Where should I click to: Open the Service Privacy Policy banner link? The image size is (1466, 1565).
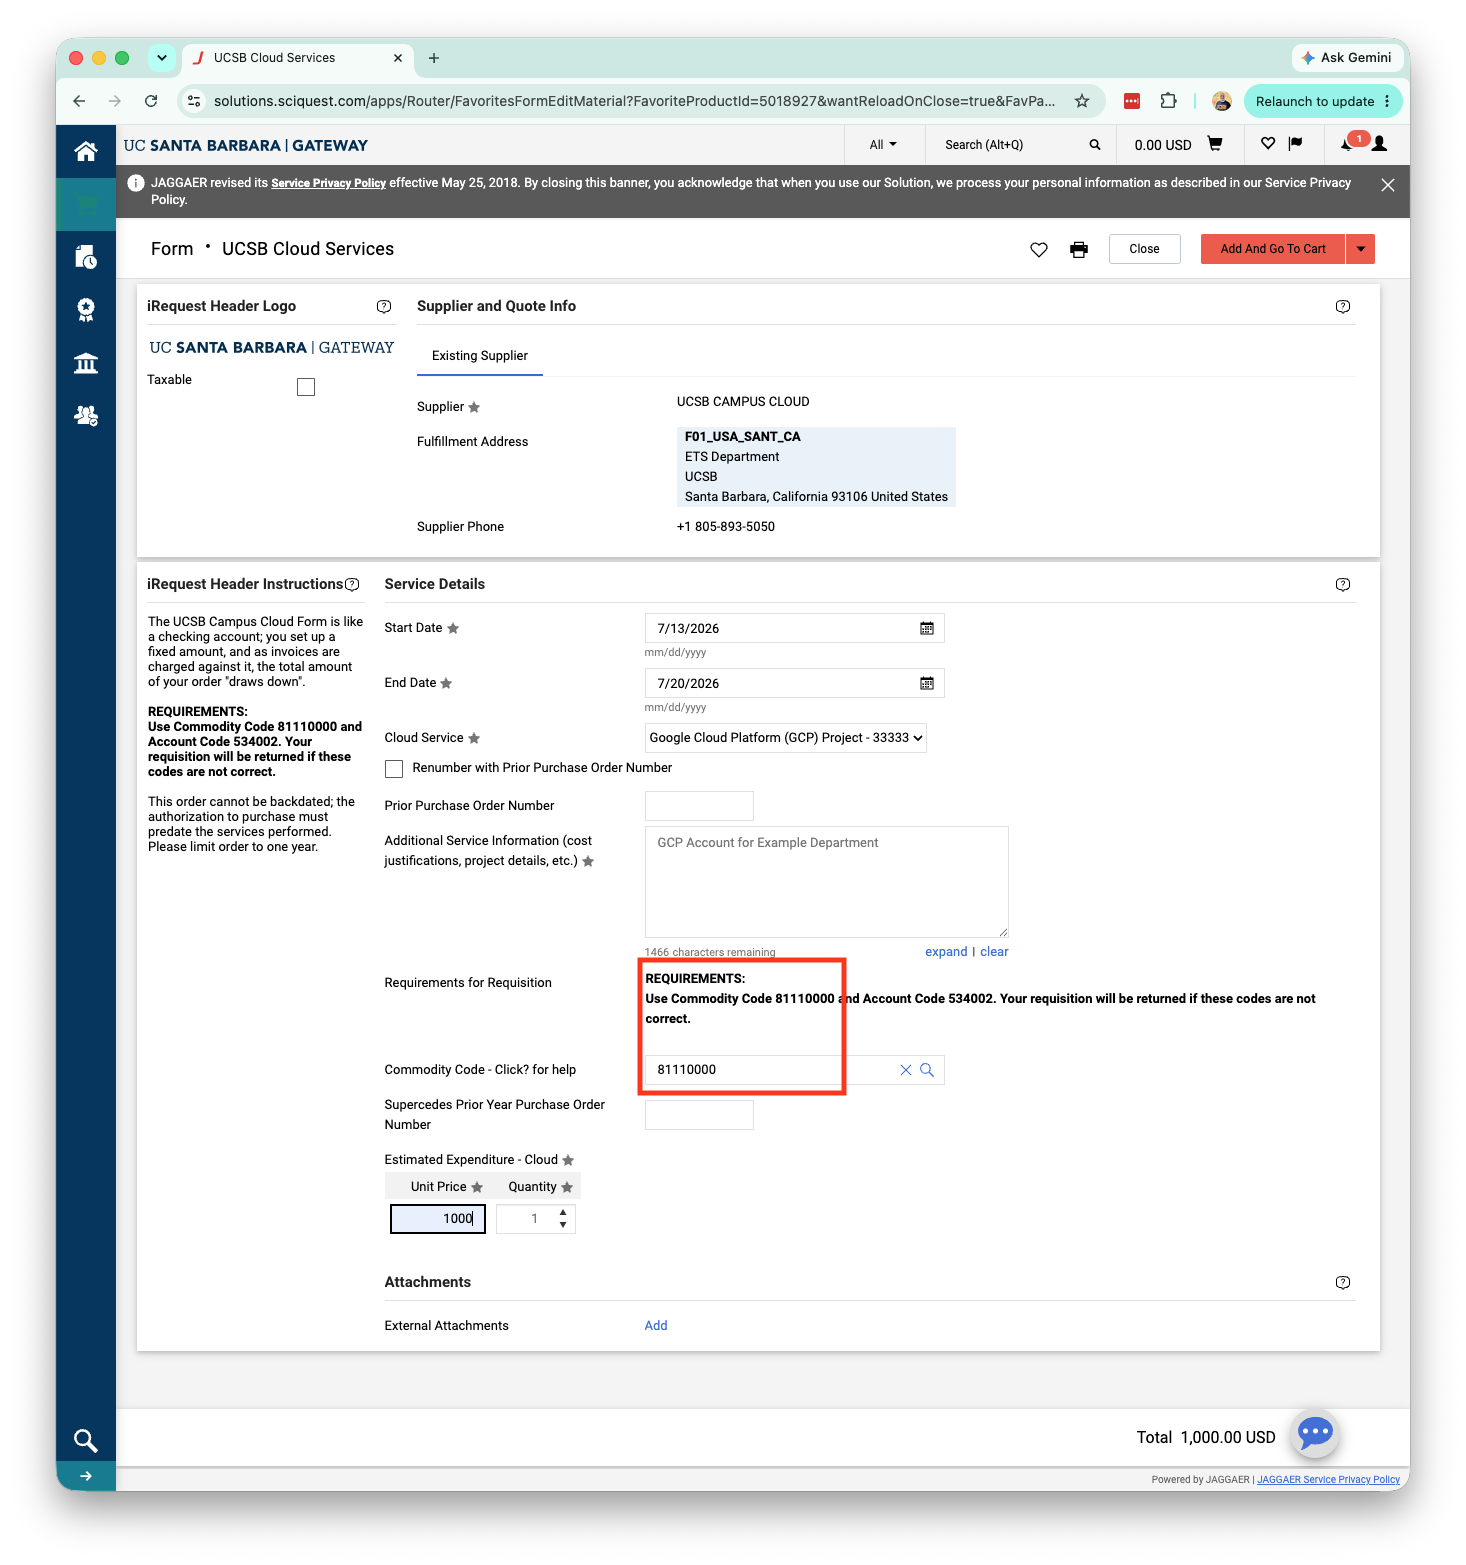coord(328,183)
